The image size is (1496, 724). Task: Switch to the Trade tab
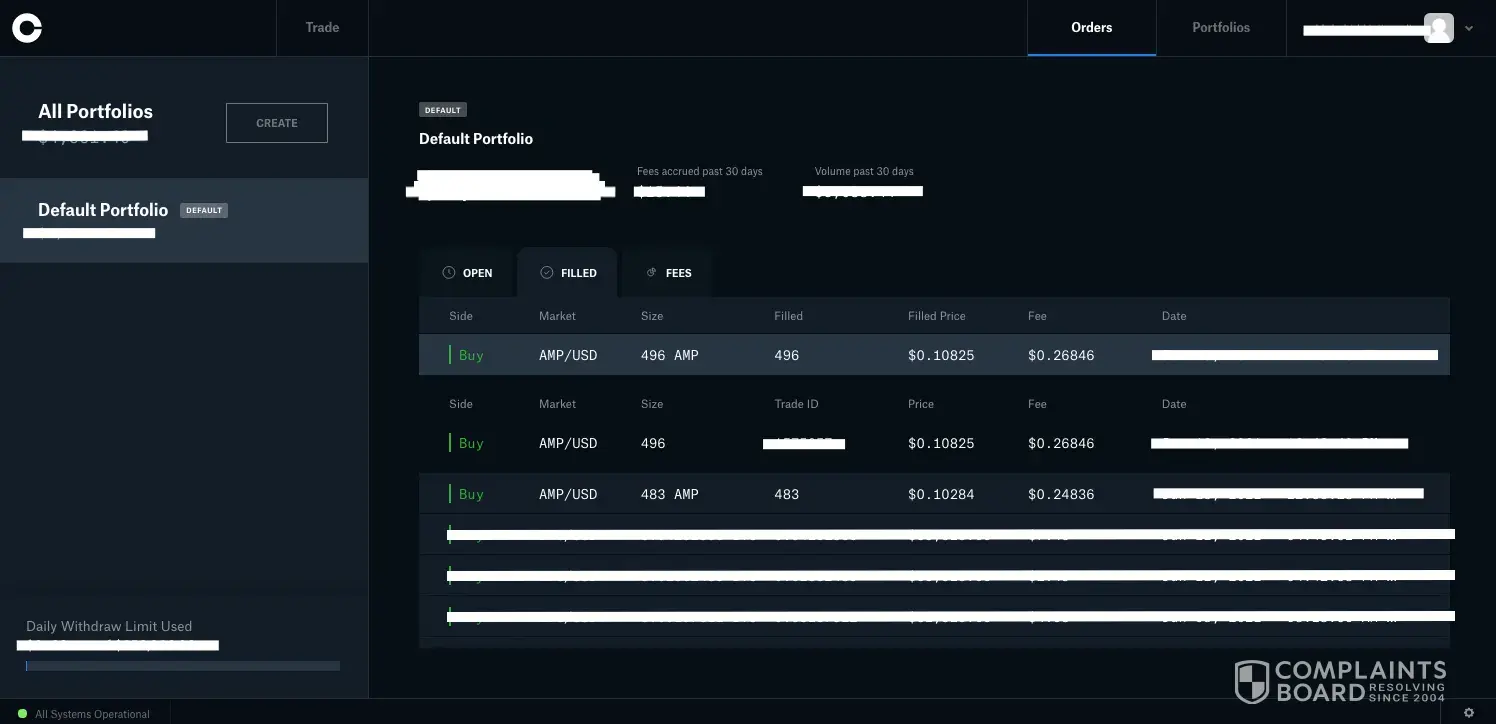[x=322, y=28]
